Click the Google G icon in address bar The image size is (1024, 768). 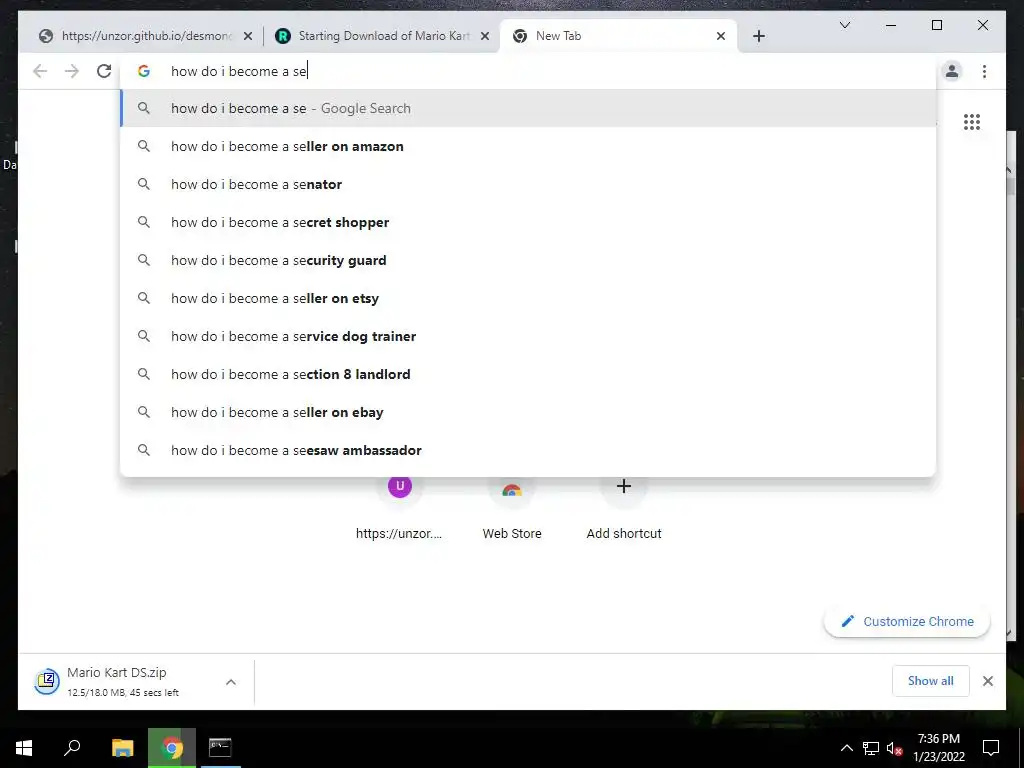[x=144, y=71]
